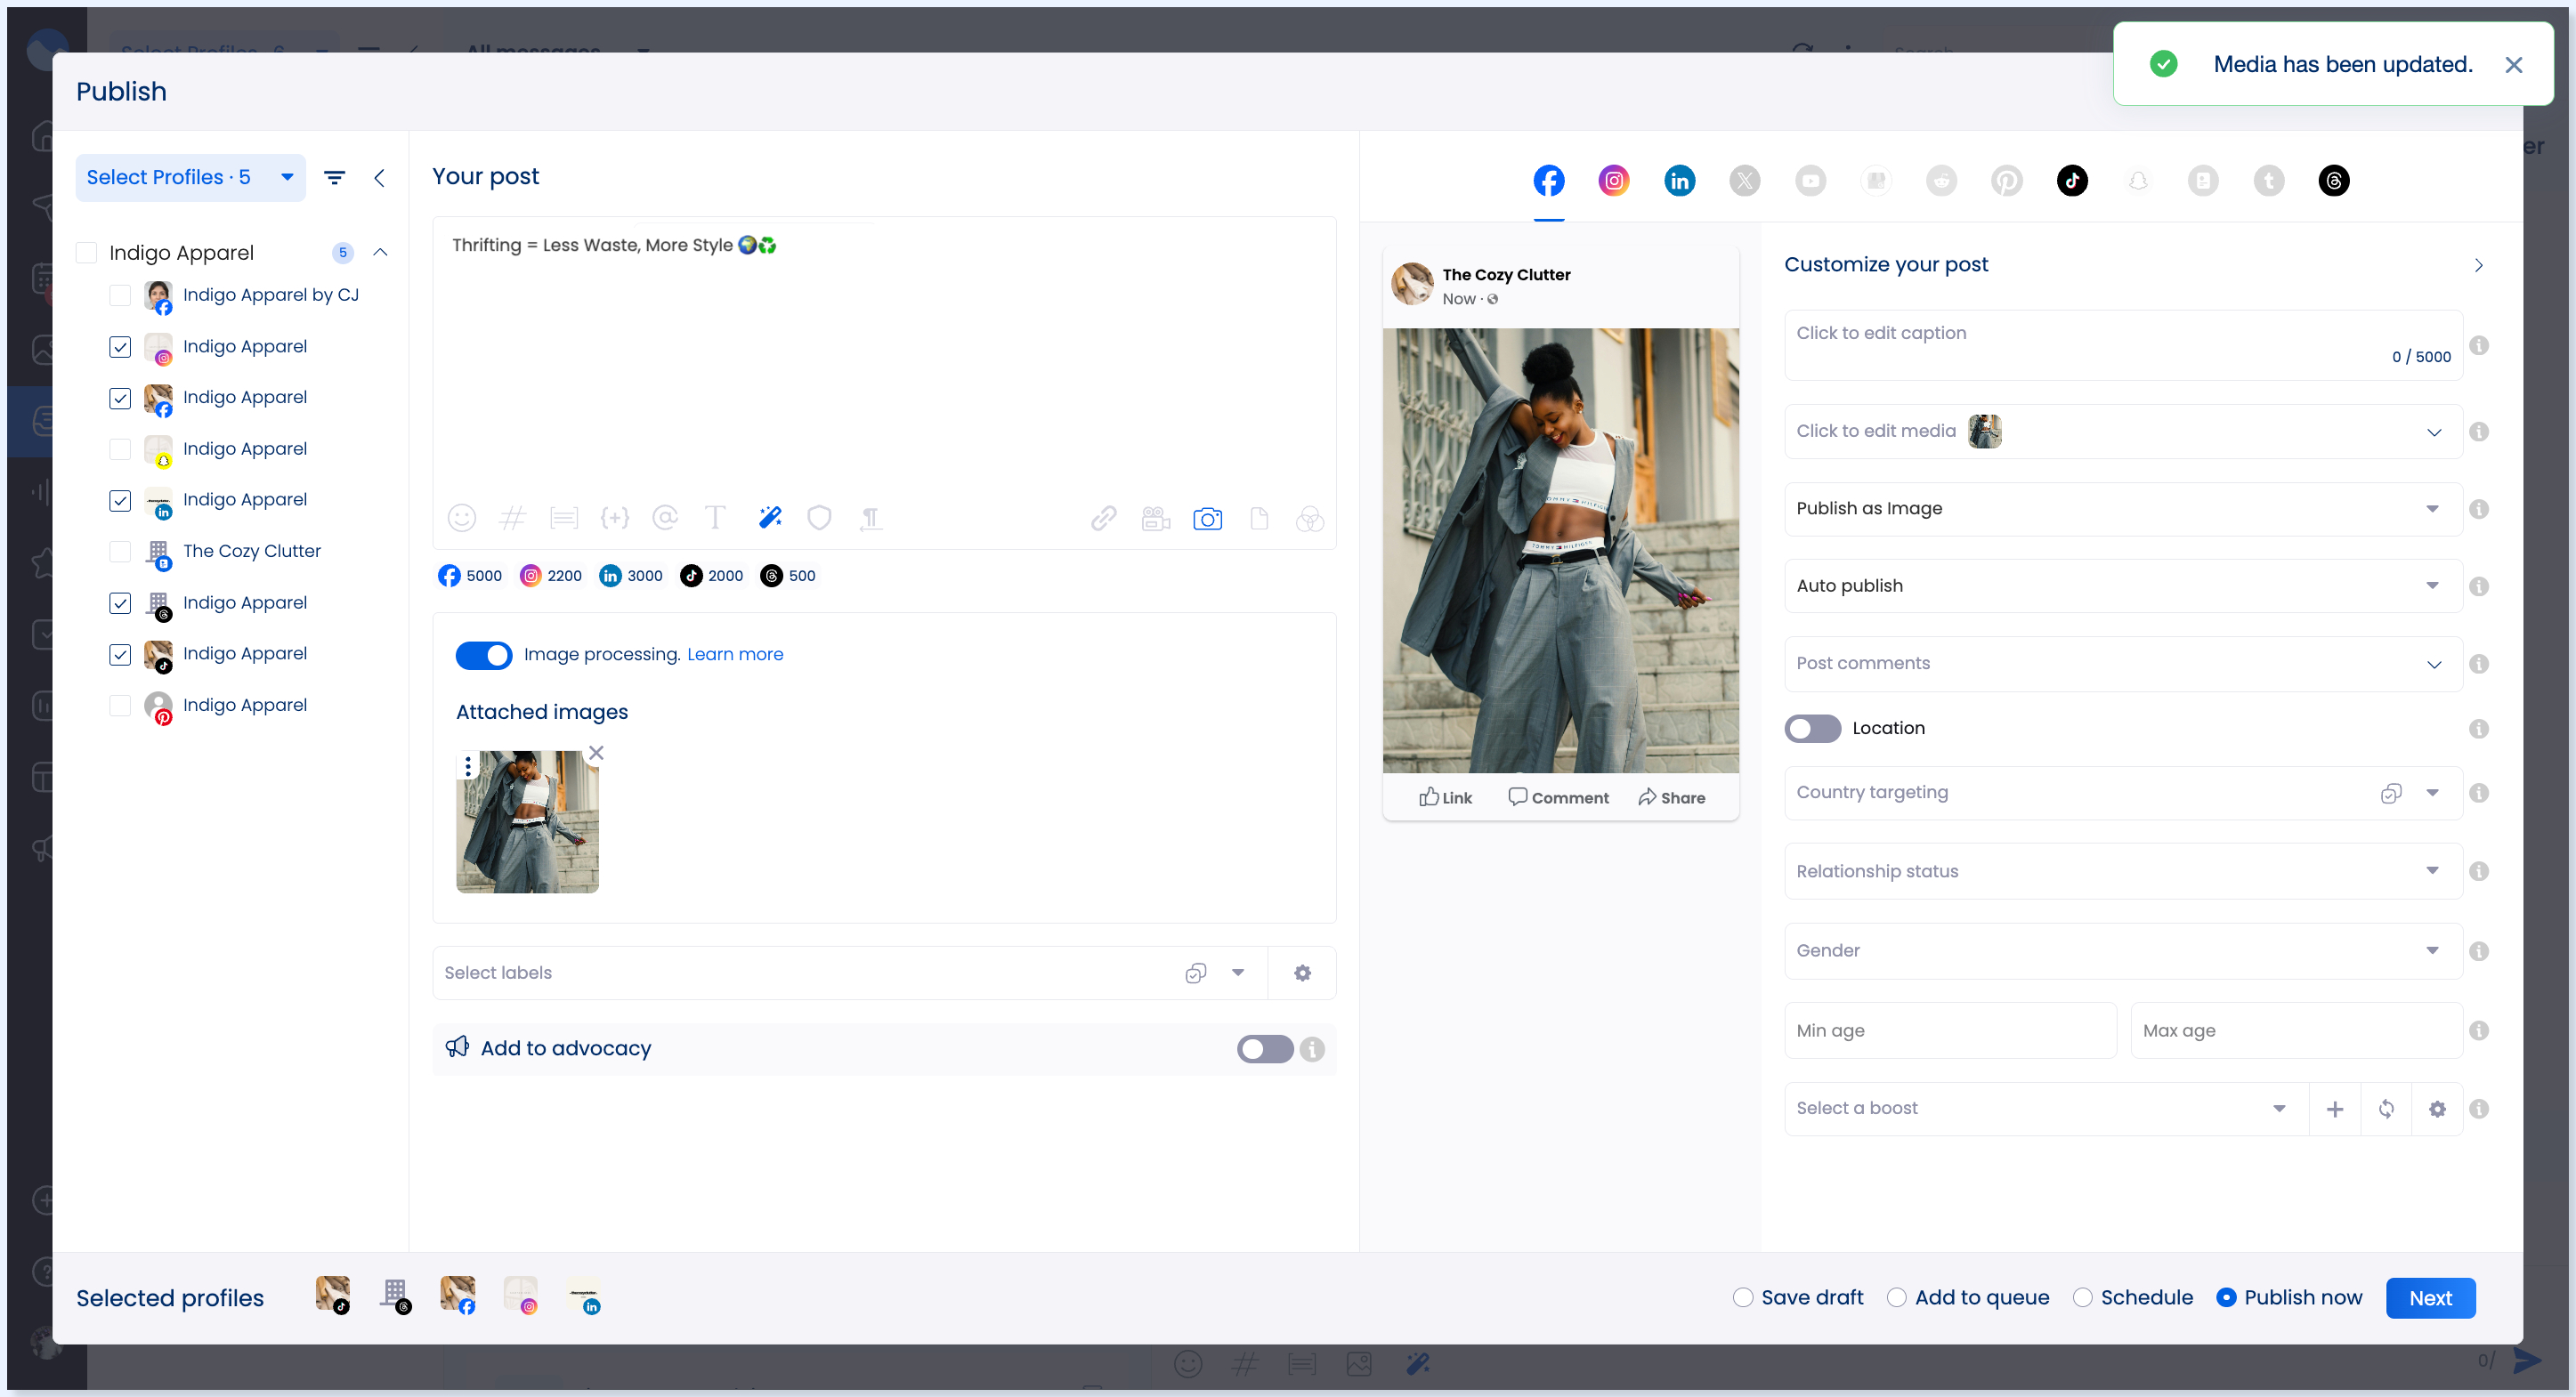Check the Pinterest Indigo Apparel profile
Screen dimensions: 2576x1397
(120, 705)
